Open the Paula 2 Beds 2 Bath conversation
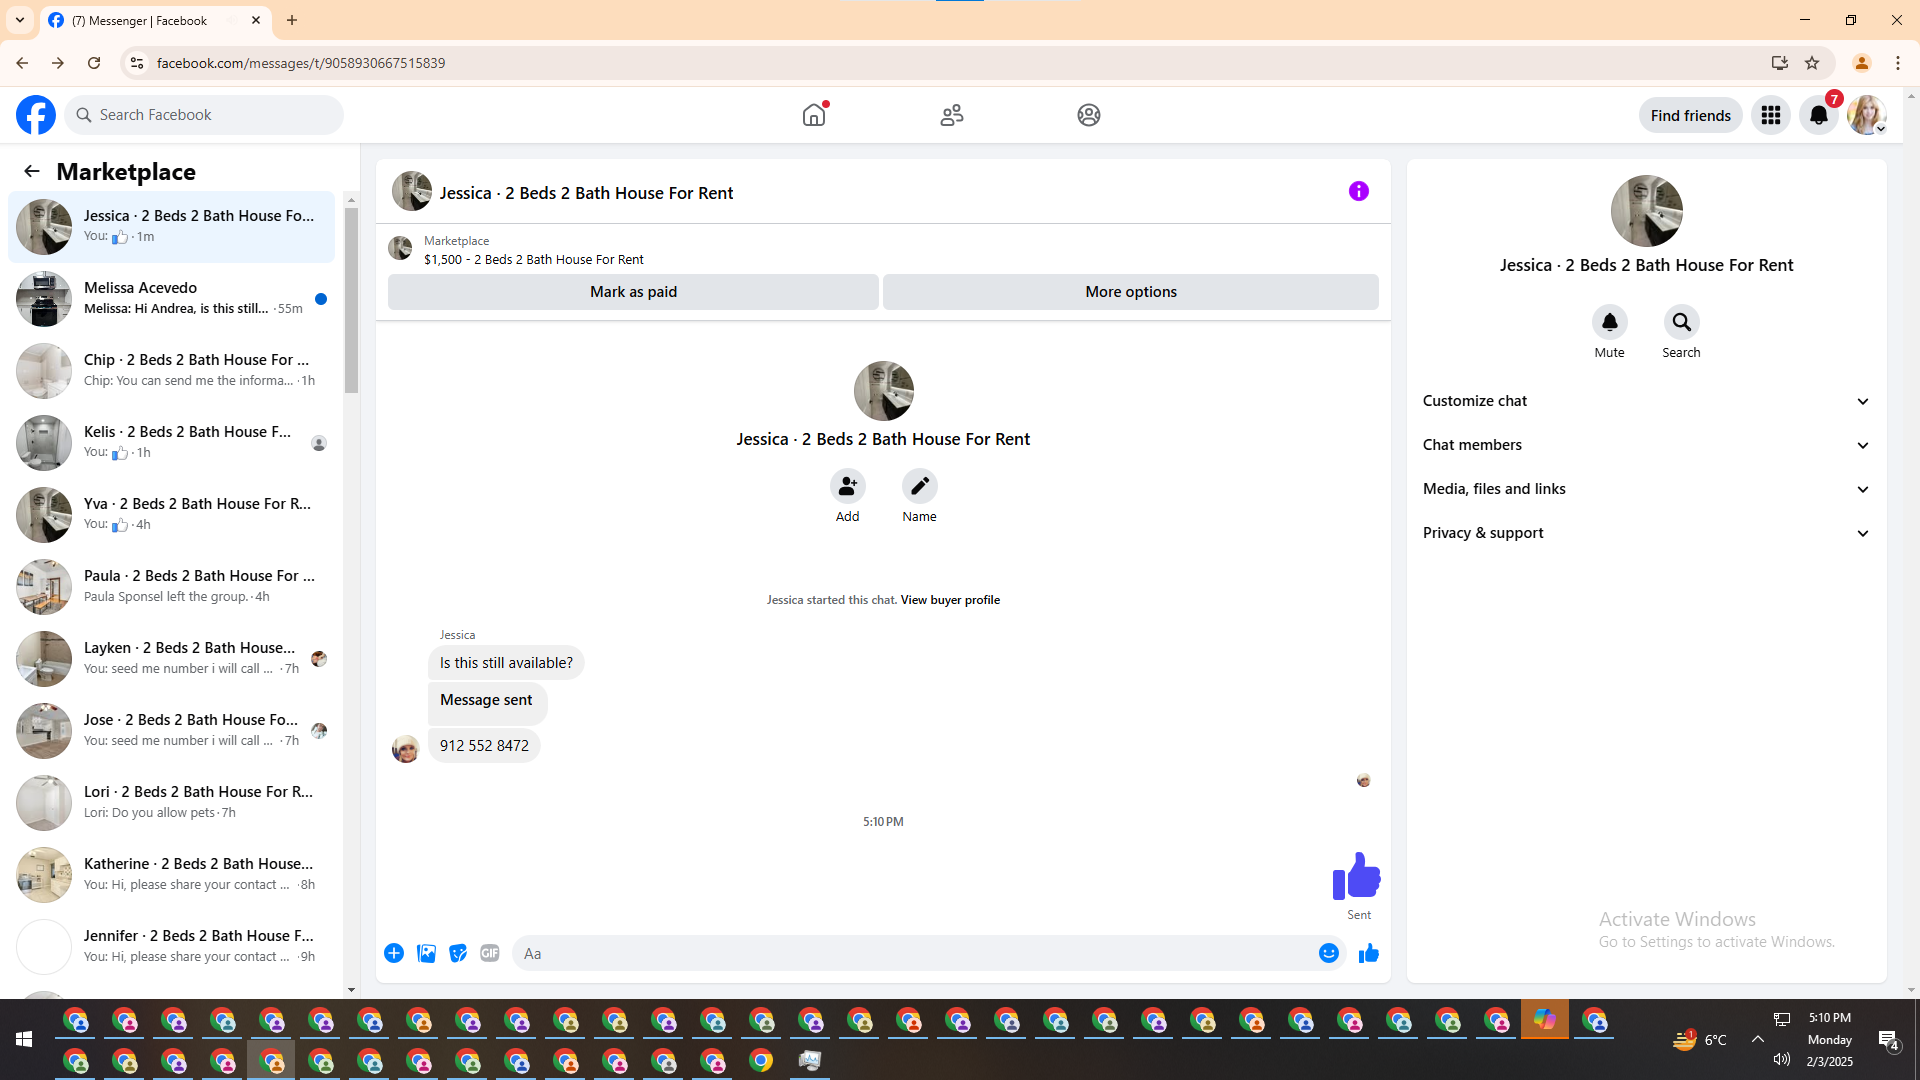Screen dimensions: 1920x1080 point(172,586)
